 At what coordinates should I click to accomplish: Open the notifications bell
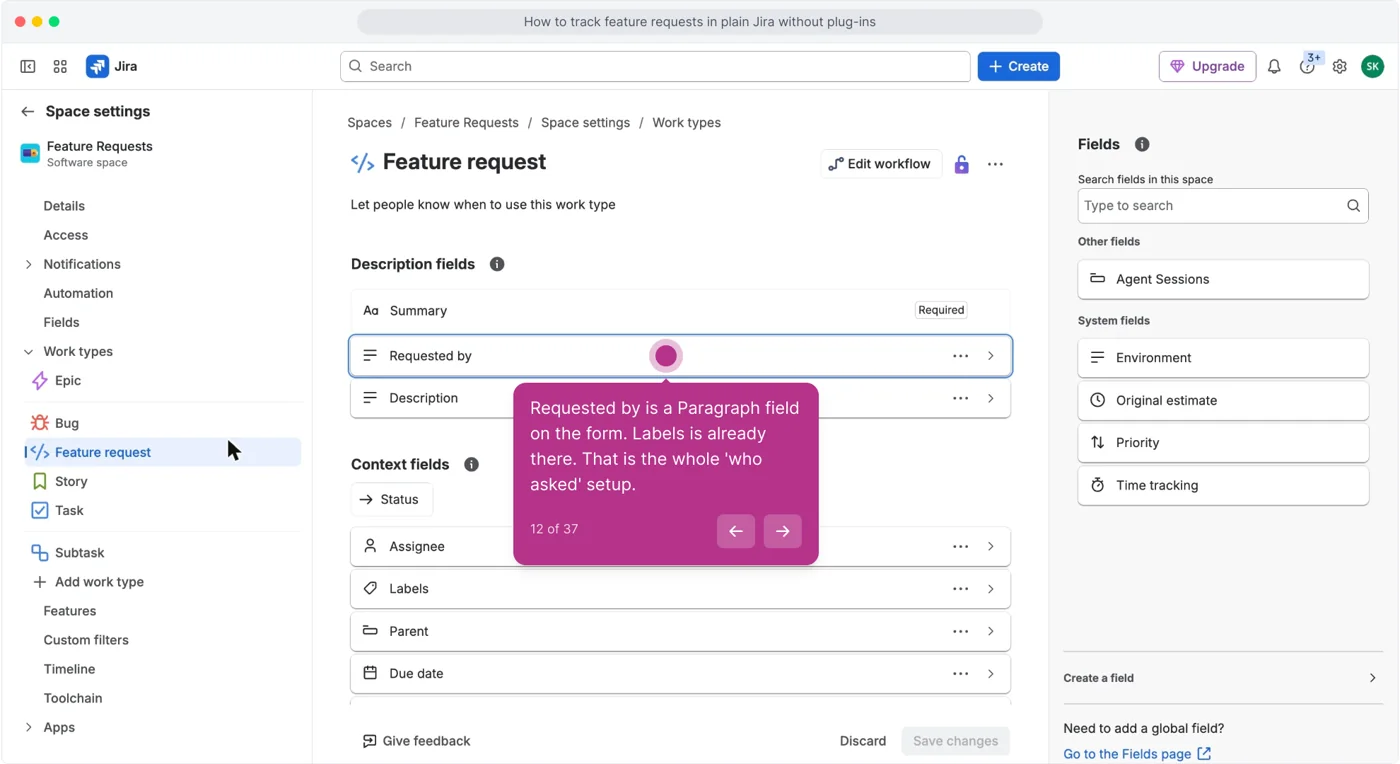[x=1274, y=66]
